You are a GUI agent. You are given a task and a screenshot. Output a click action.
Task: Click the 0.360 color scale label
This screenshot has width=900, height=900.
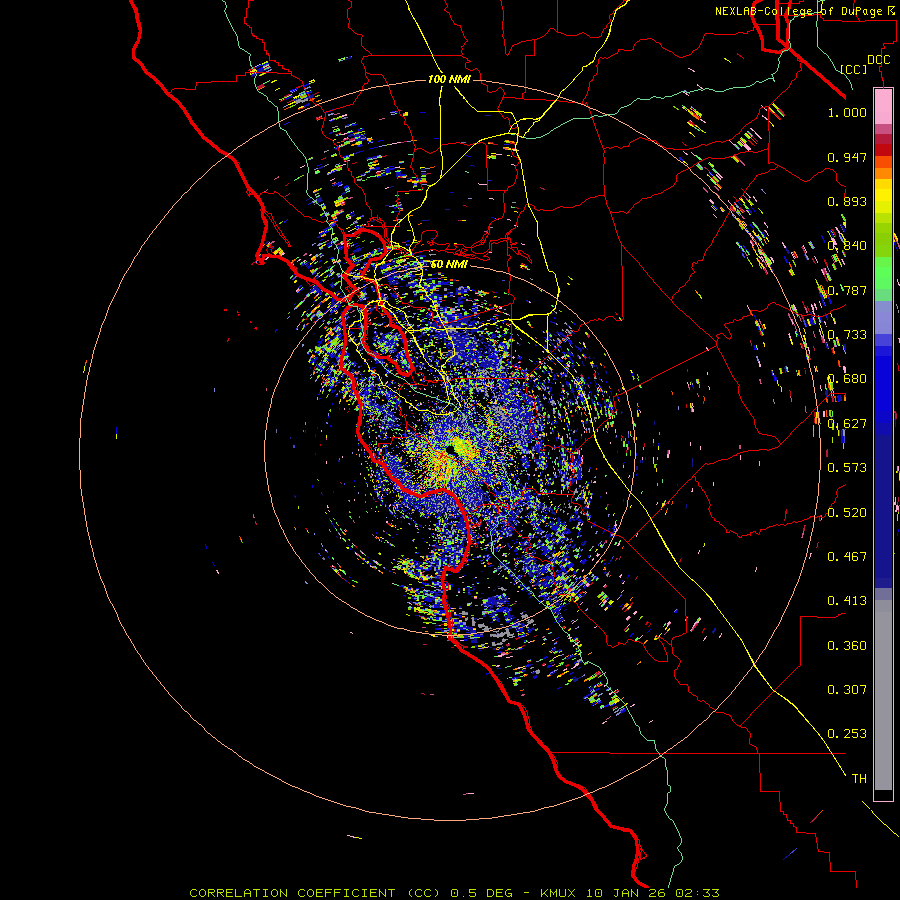(847, 646)
